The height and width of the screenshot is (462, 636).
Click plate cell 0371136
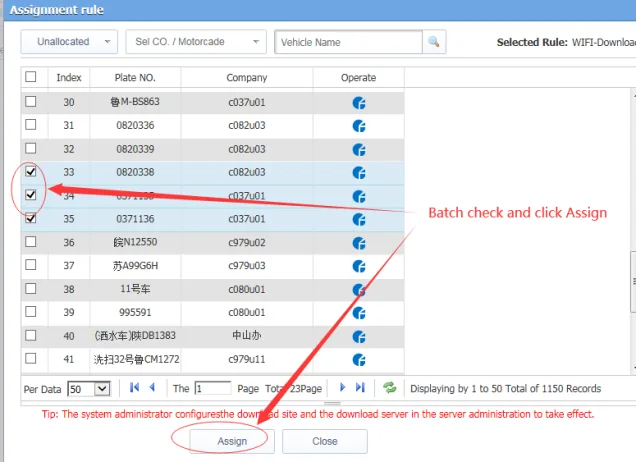(135, 219)
